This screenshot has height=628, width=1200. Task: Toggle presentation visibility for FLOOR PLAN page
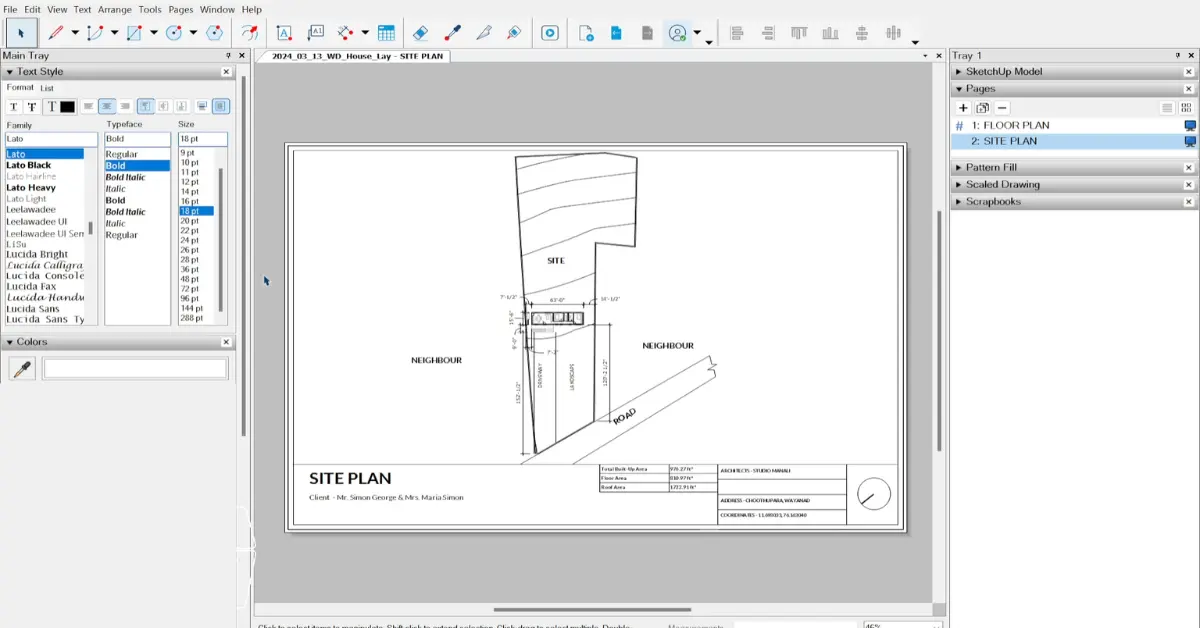pos(1189,124)
